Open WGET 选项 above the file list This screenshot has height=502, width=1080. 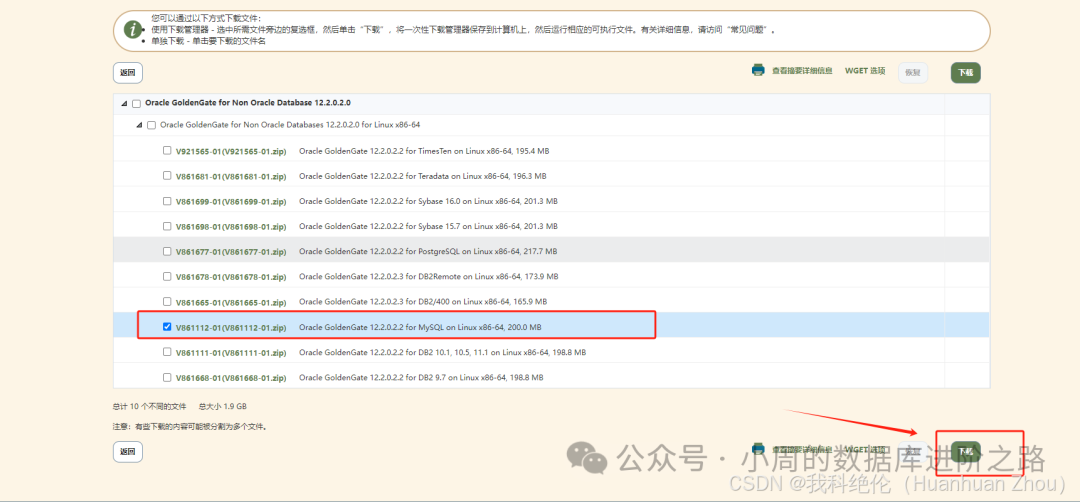tap(865, 71)
